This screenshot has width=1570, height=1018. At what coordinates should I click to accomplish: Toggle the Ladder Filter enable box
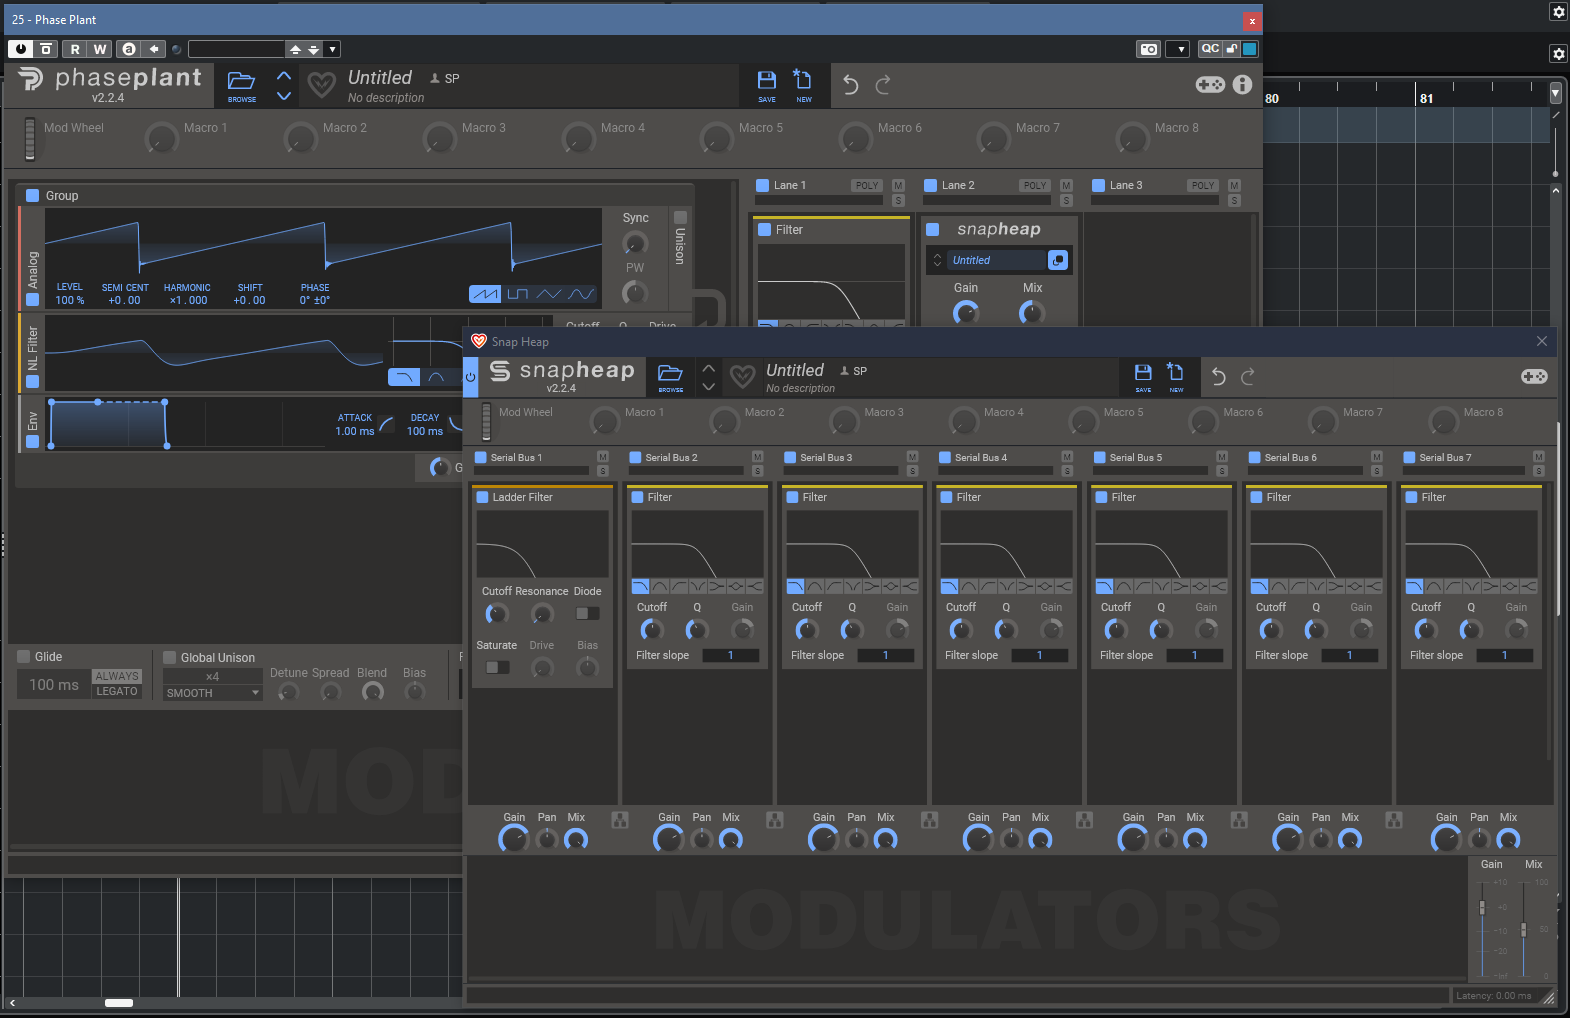pyautogui.click(x=482, y=497)
